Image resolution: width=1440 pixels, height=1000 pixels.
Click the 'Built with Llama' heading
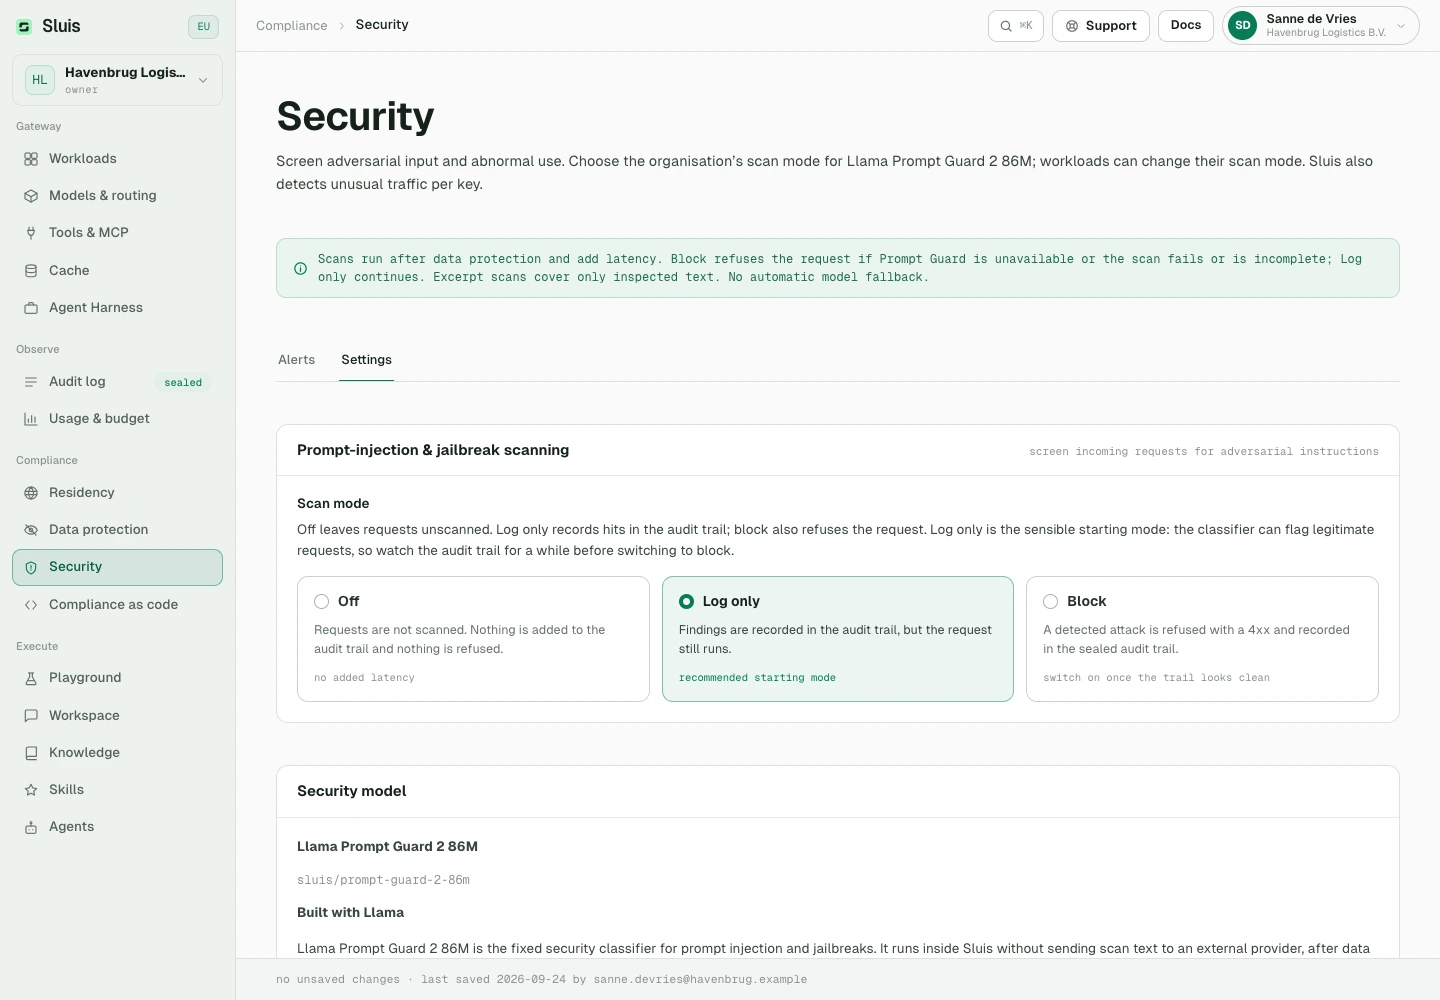[350, 912]
